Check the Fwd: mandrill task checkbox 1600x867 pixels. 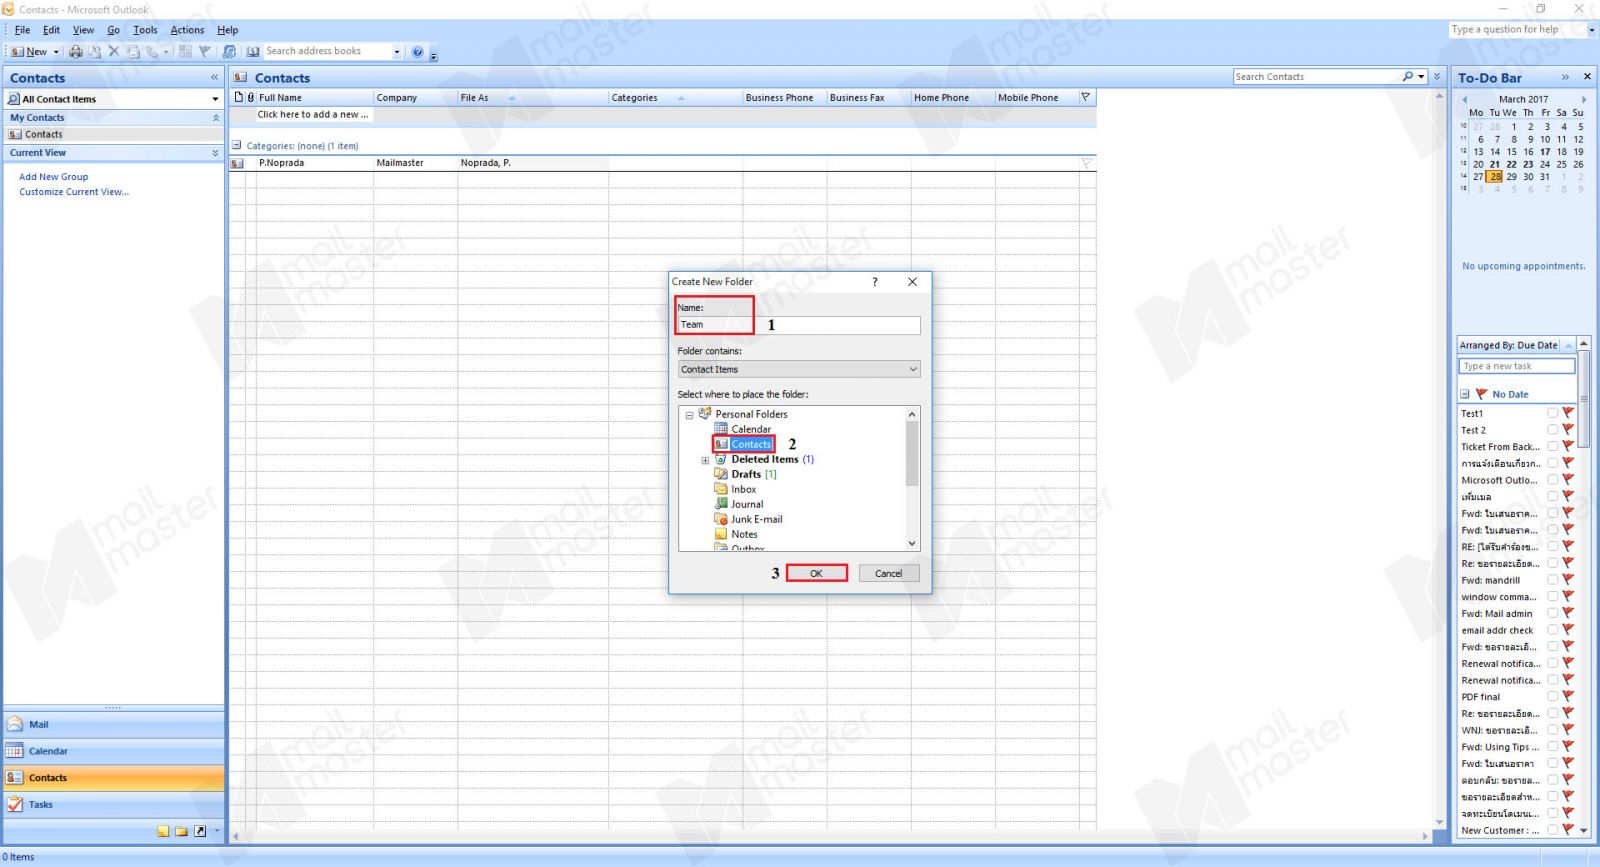tap(1553, 580)
